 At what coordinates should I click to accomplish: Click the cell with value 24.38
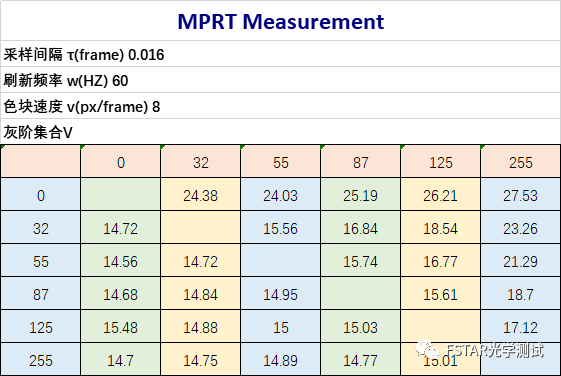pos(201,195)
